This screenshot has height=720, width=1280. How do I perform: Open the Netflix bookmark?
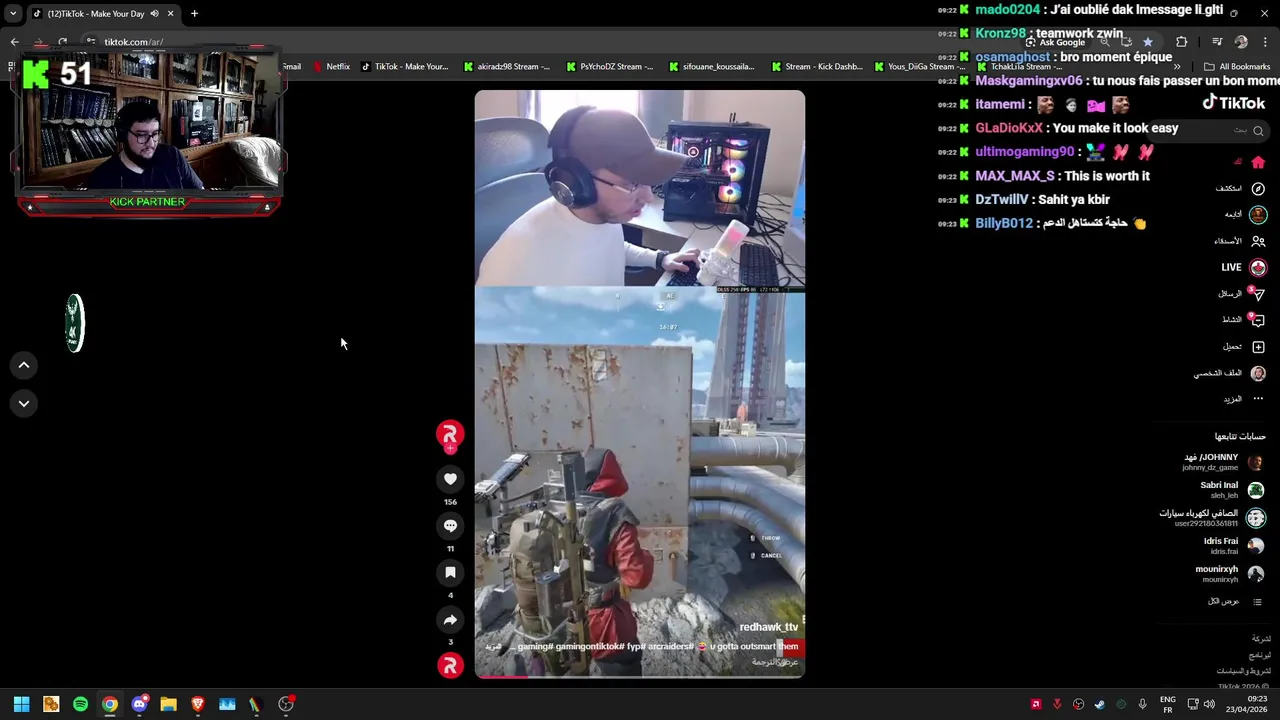click(x=331, y=67)
